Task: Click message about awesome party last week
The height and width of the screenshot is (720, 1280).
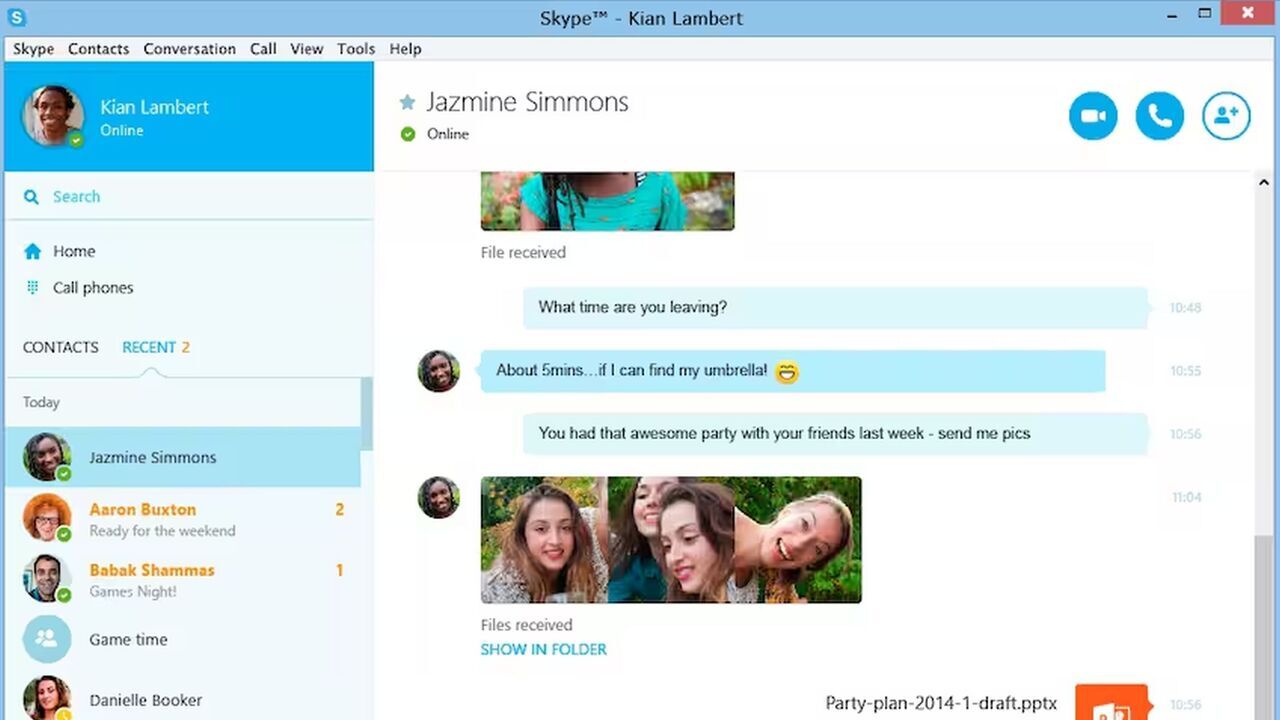Action: pos(835,434)
